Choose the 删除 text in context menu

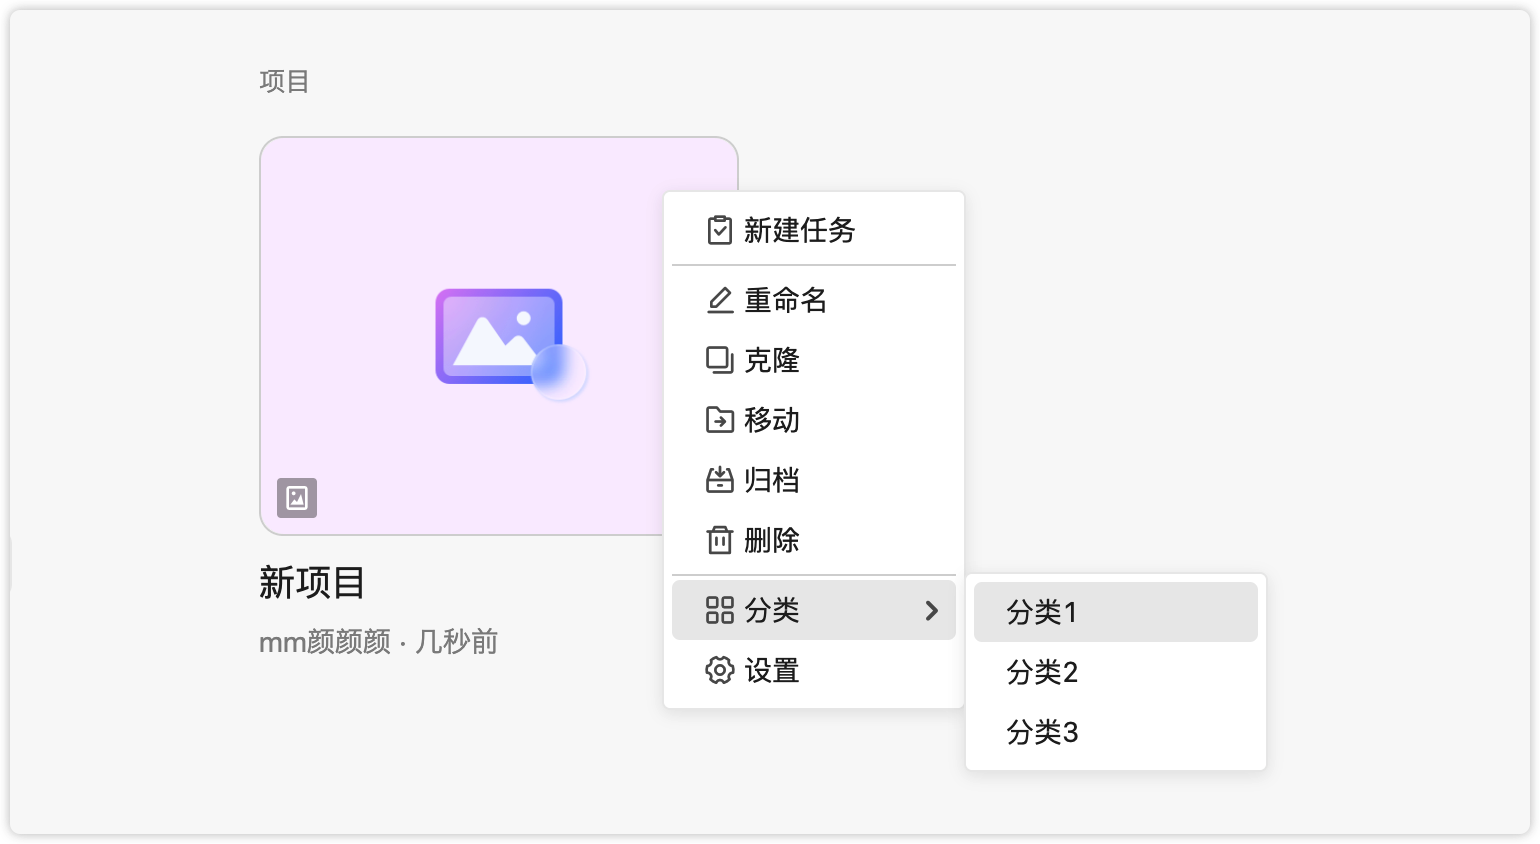click(x=771, y=540)
